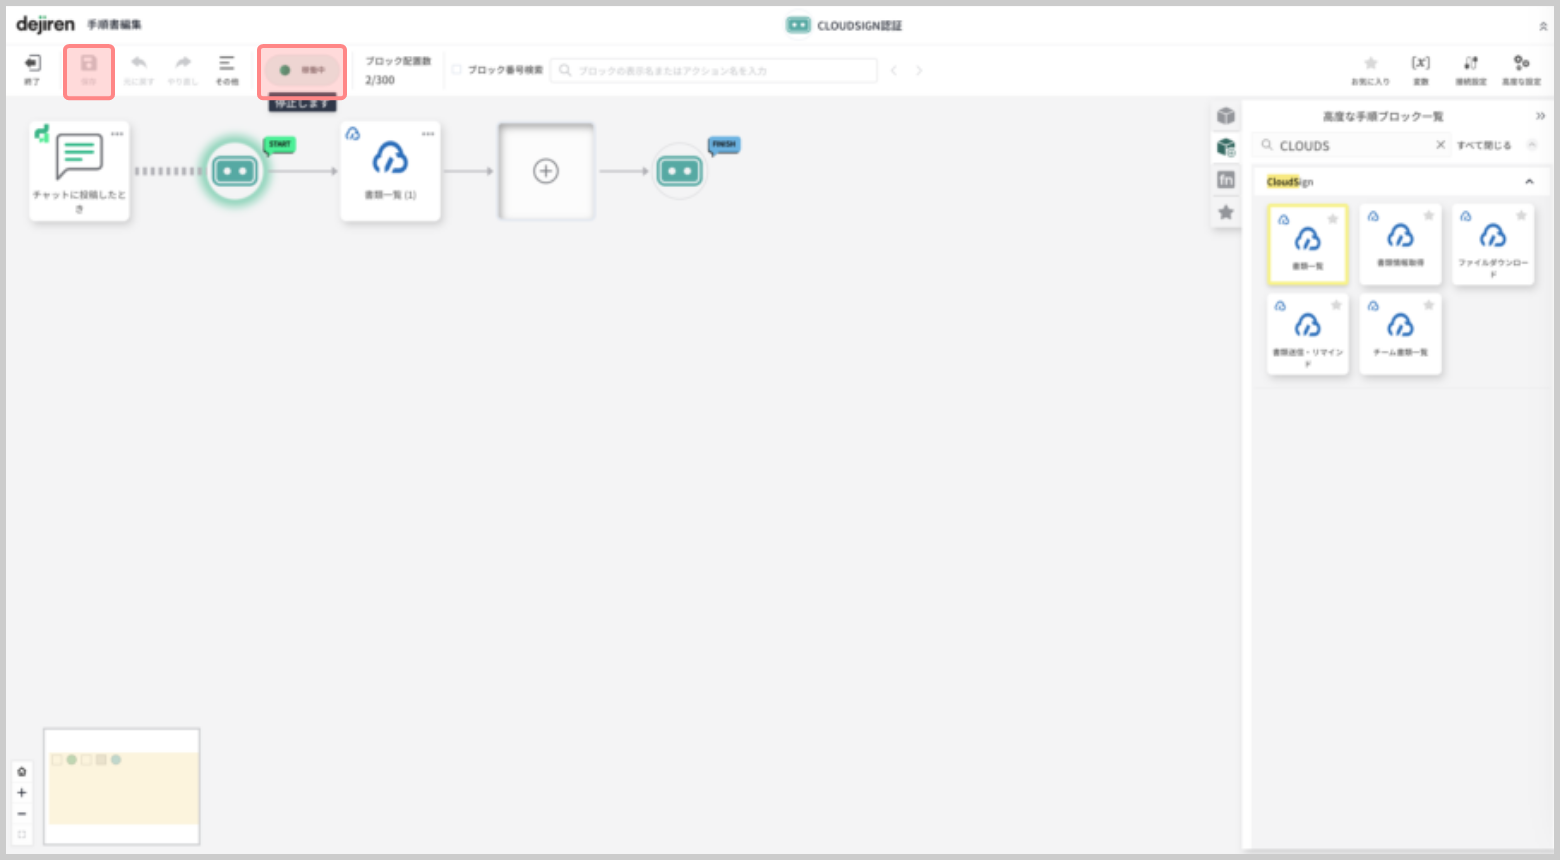Viewport: 1560px width, 860px height.
Task: Favorite the チーム書類一覧 block star
Action: tap(1429, 305)
